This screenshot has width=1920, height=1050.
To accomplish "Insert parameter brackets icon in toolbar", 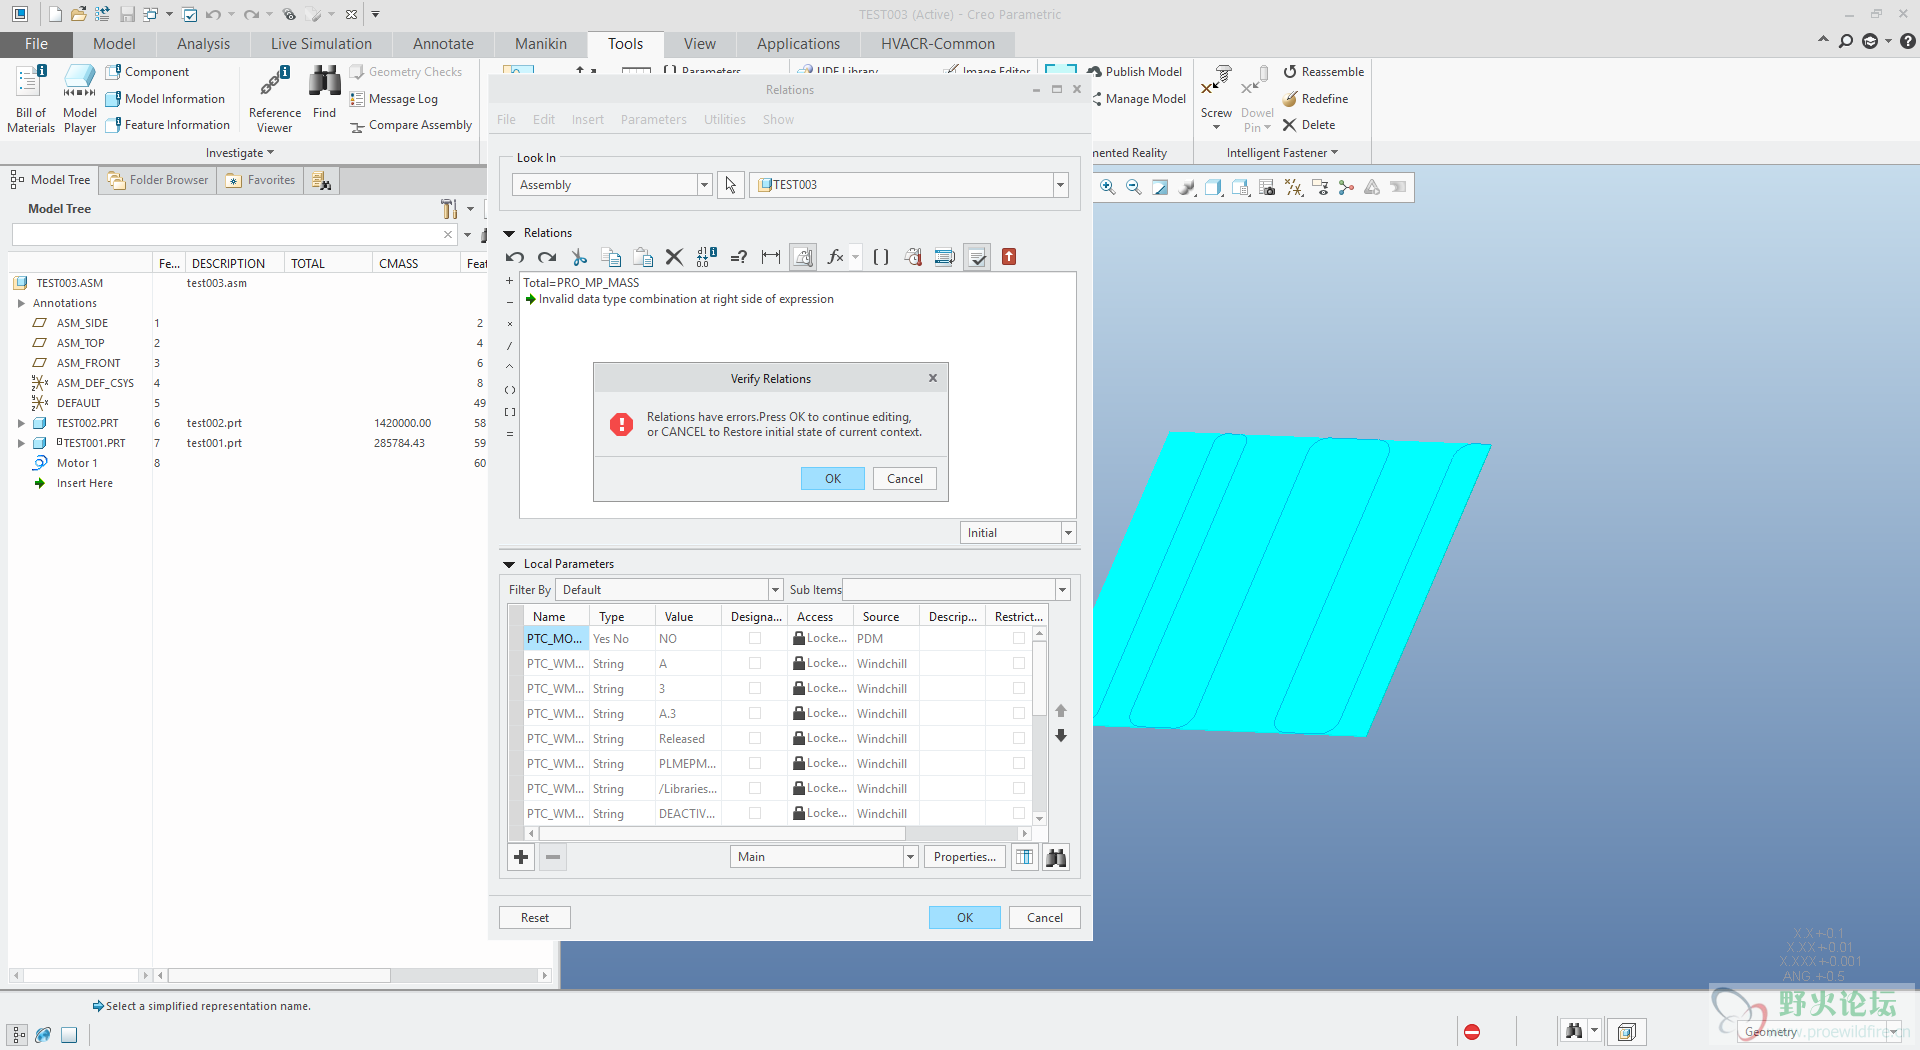I will pos(881,258).
